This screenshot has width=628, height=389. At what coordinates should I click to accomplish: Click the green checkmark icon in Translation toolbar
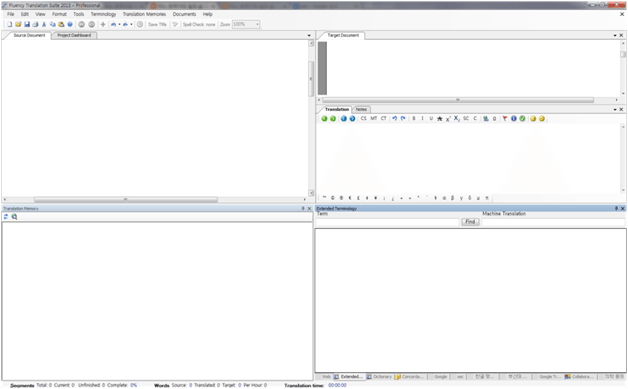pyautogui.click(x=522, y=119)
